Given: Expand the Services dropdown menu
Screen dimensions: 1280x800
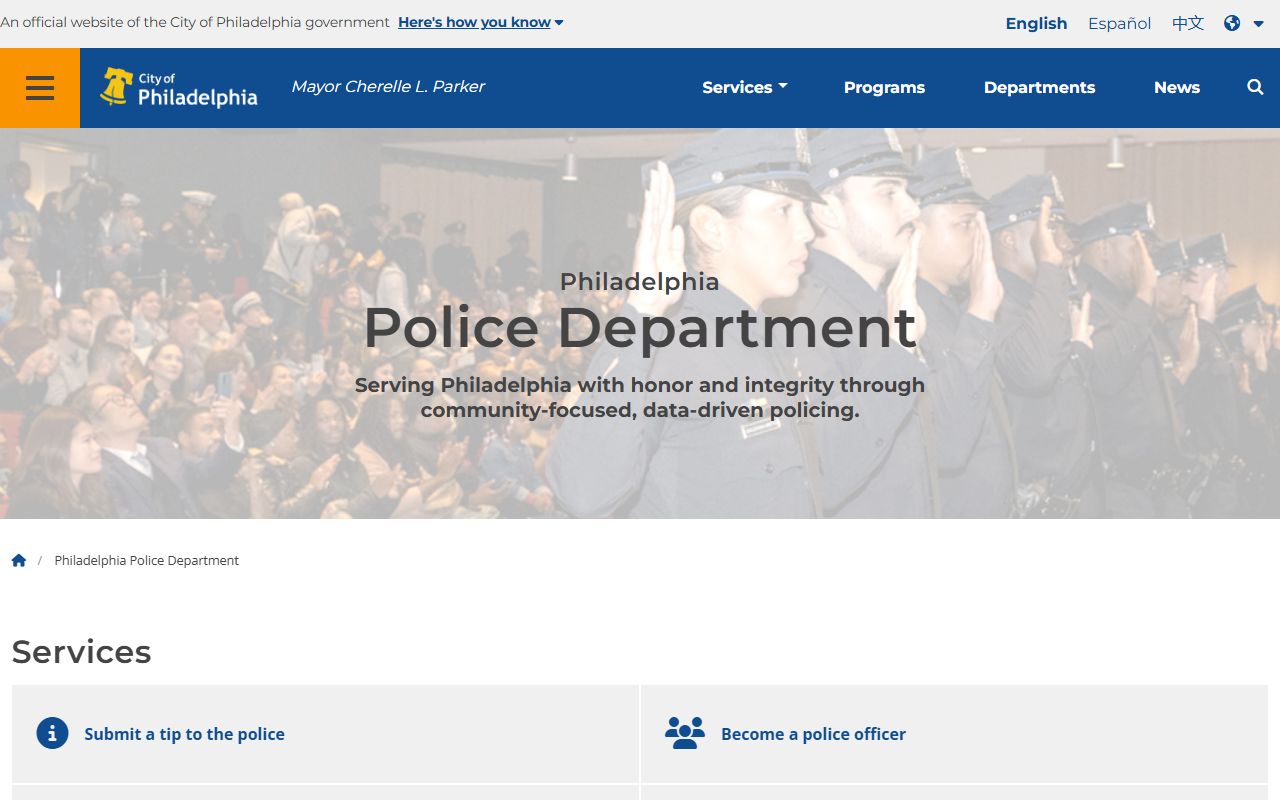Looking at the screenshot, I should 745,87.
